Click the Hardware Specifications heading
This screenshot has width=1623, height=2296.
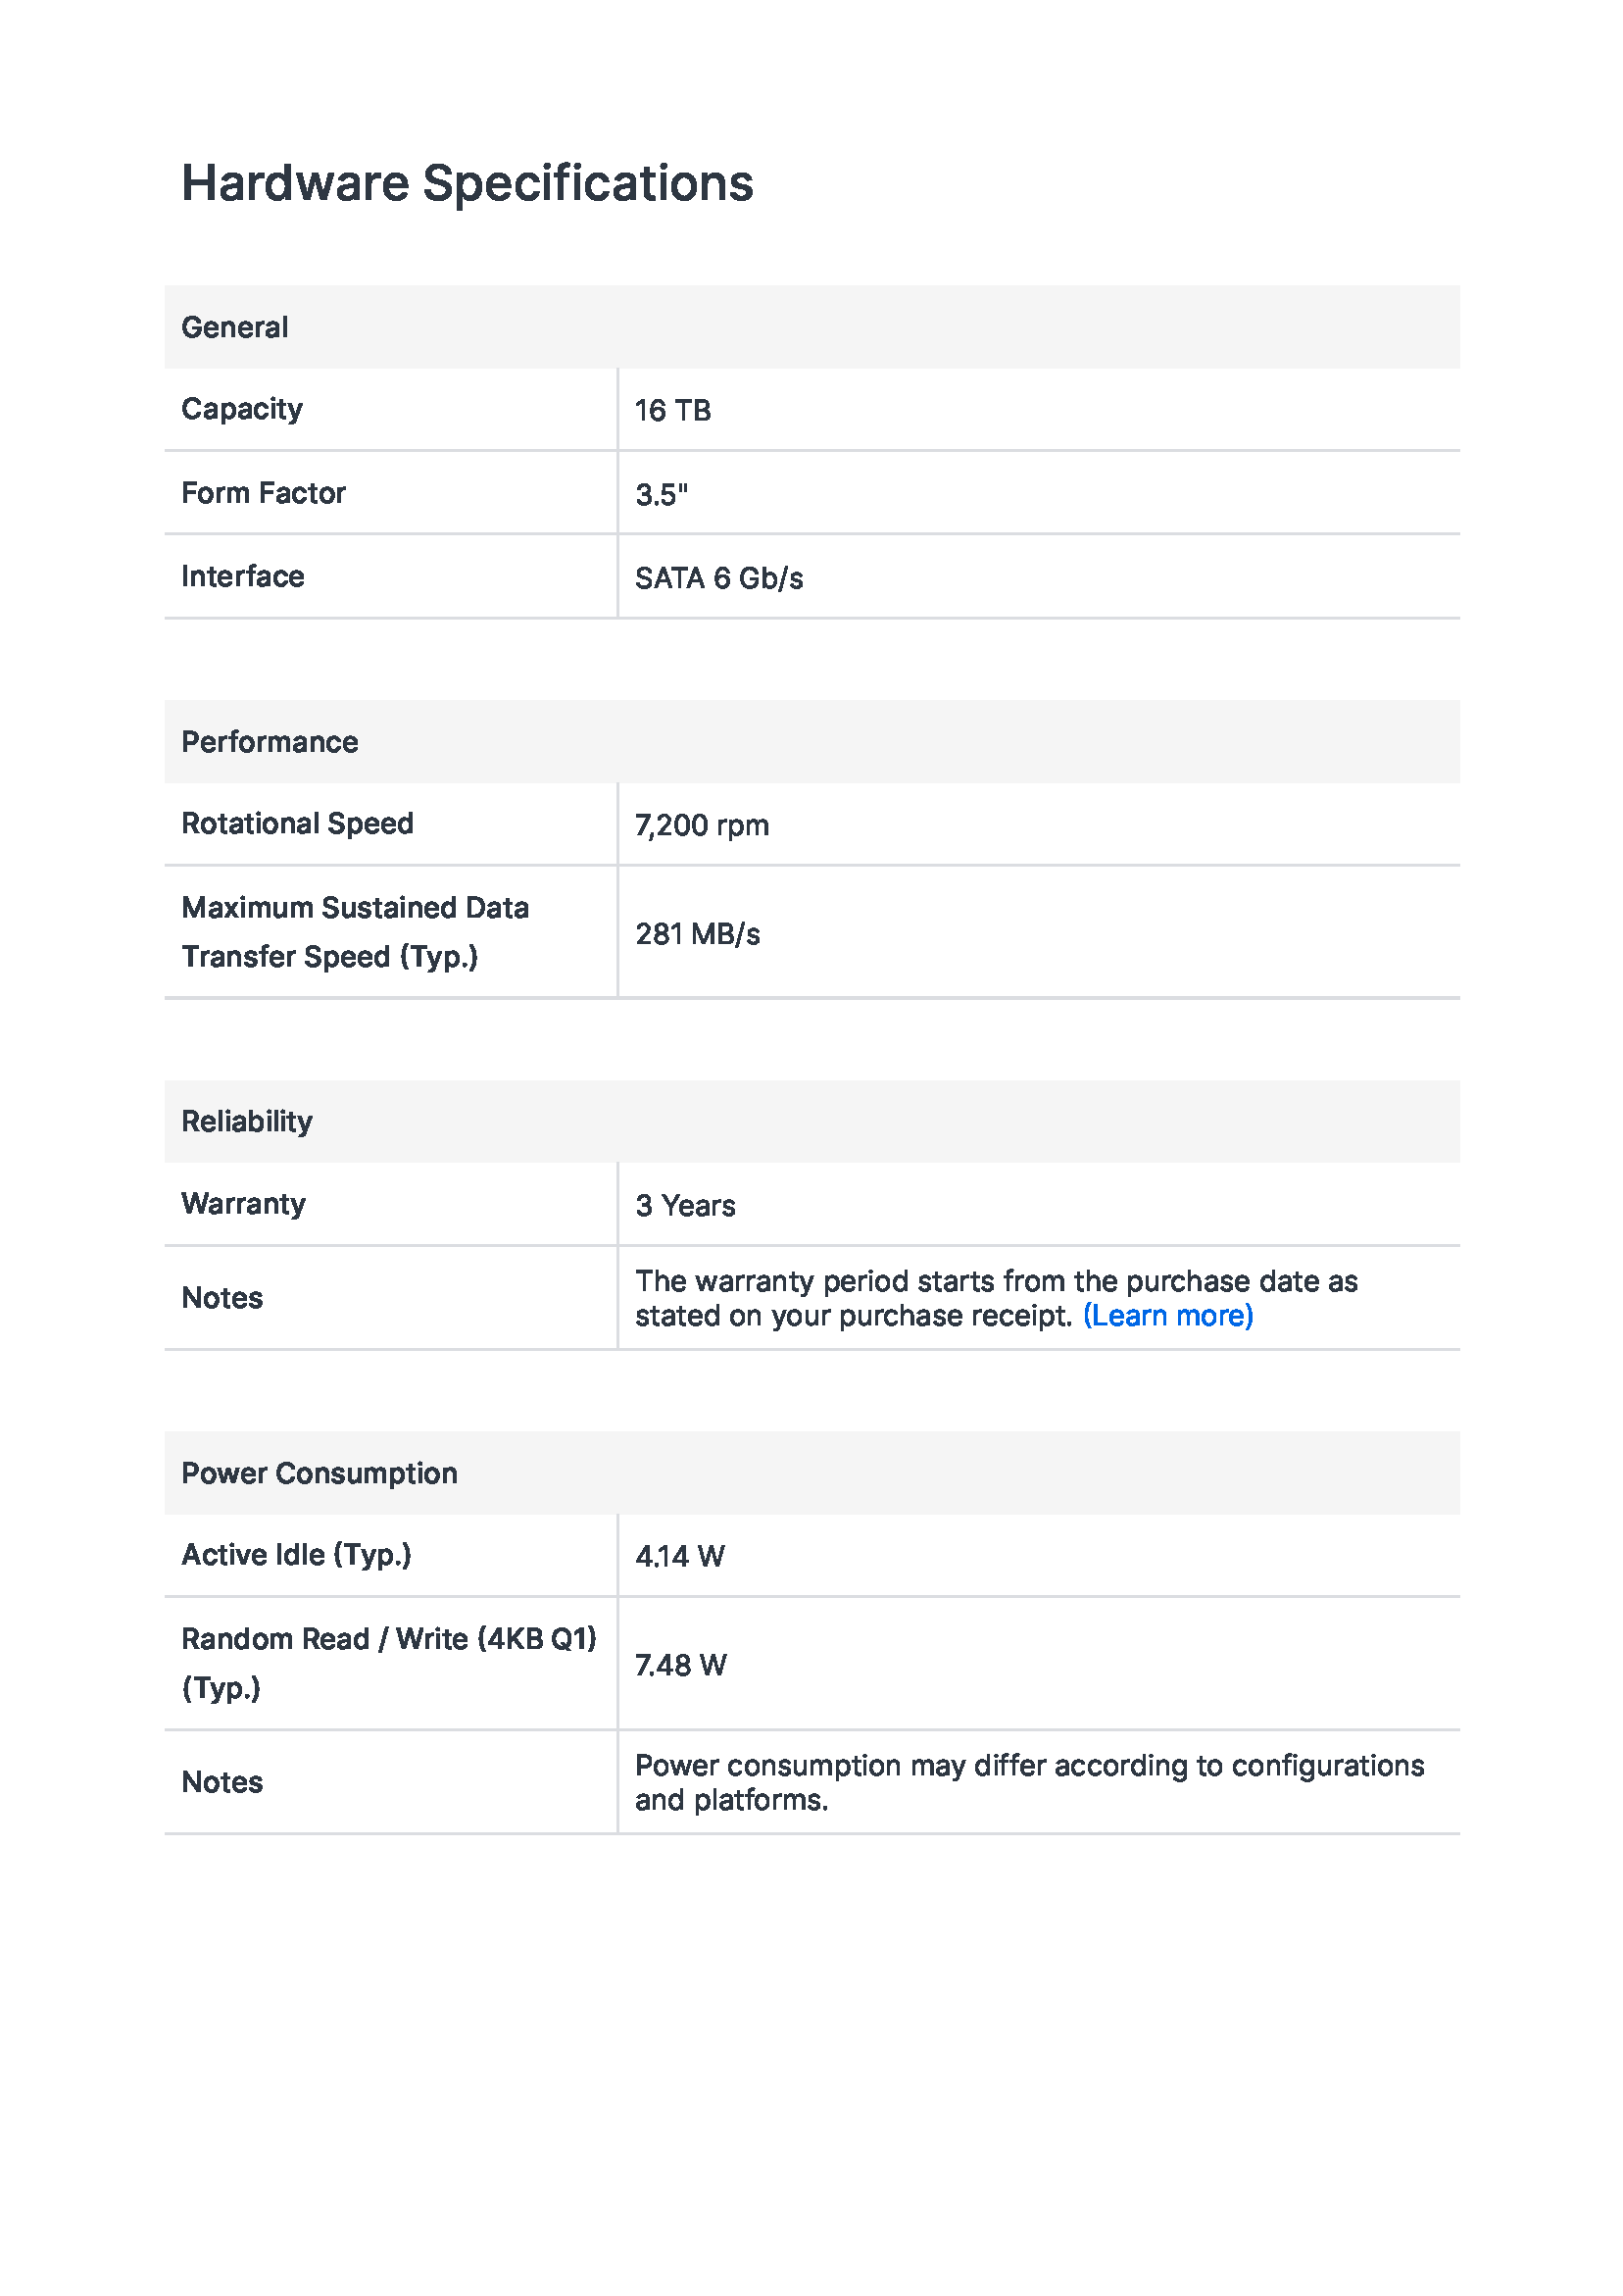pos(467,184)
